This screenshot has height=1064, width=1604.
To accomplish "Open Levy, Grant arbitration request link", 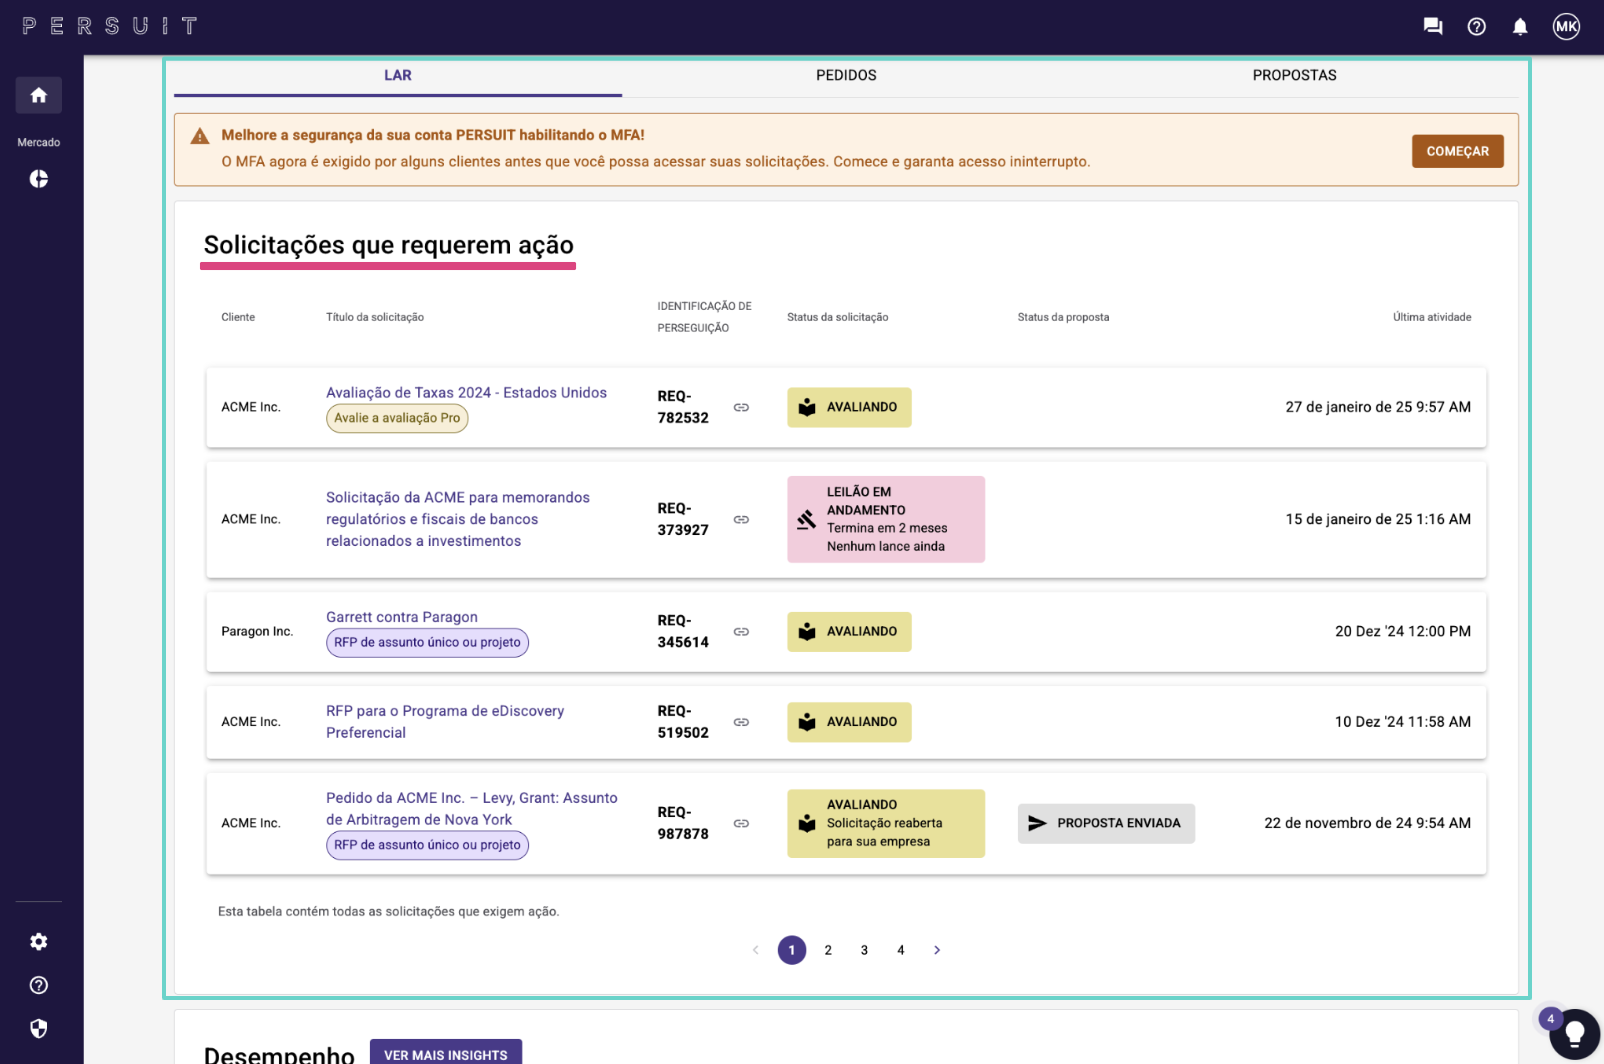I will 472,808.
